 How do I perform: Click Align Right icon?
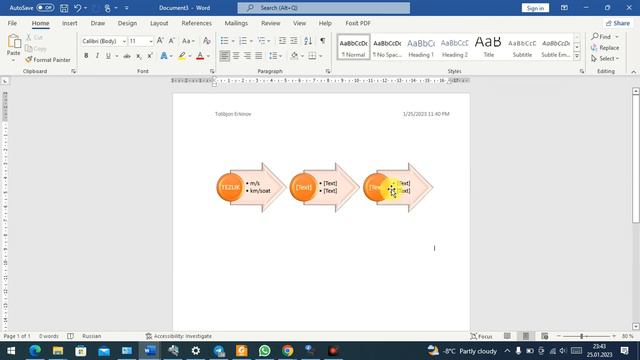pos(247,56)
